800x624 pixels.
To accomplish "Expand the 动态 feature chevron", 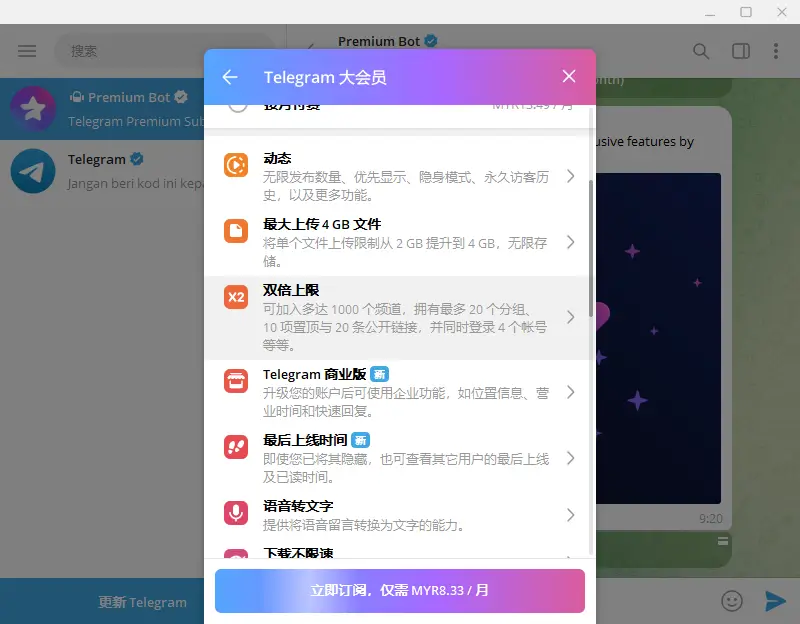I will 570,176.
